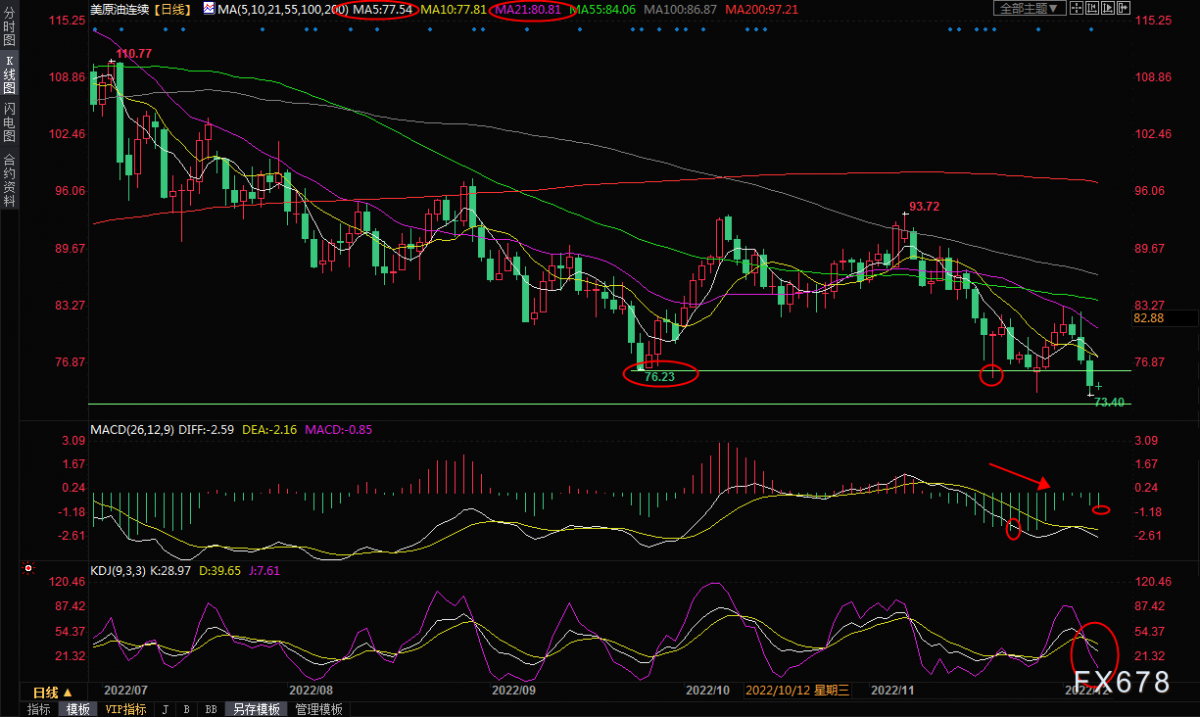The height and width of the screenshot is (717, 1200).
Task: Click the MACD(26,12,9) indicator label
Action: [x=132, y=429]
